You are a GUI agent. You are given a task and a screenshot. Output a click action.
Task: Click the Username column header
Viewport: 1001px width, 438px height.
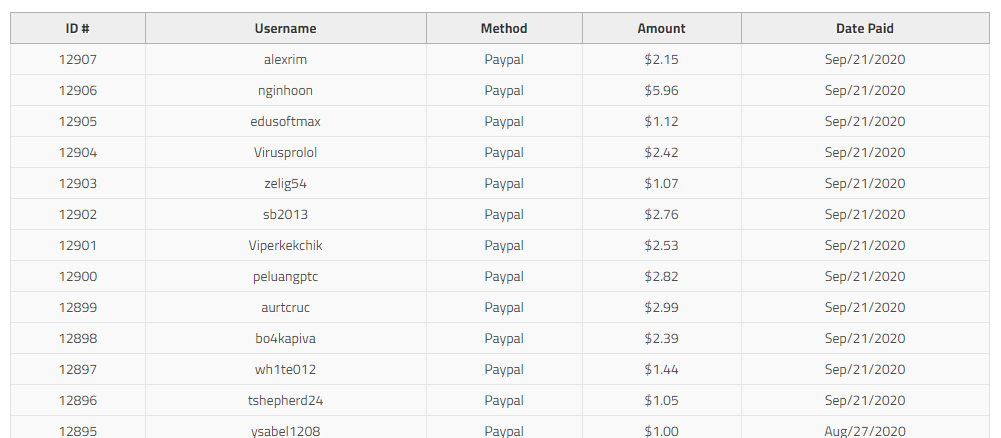tap(285, 28)
